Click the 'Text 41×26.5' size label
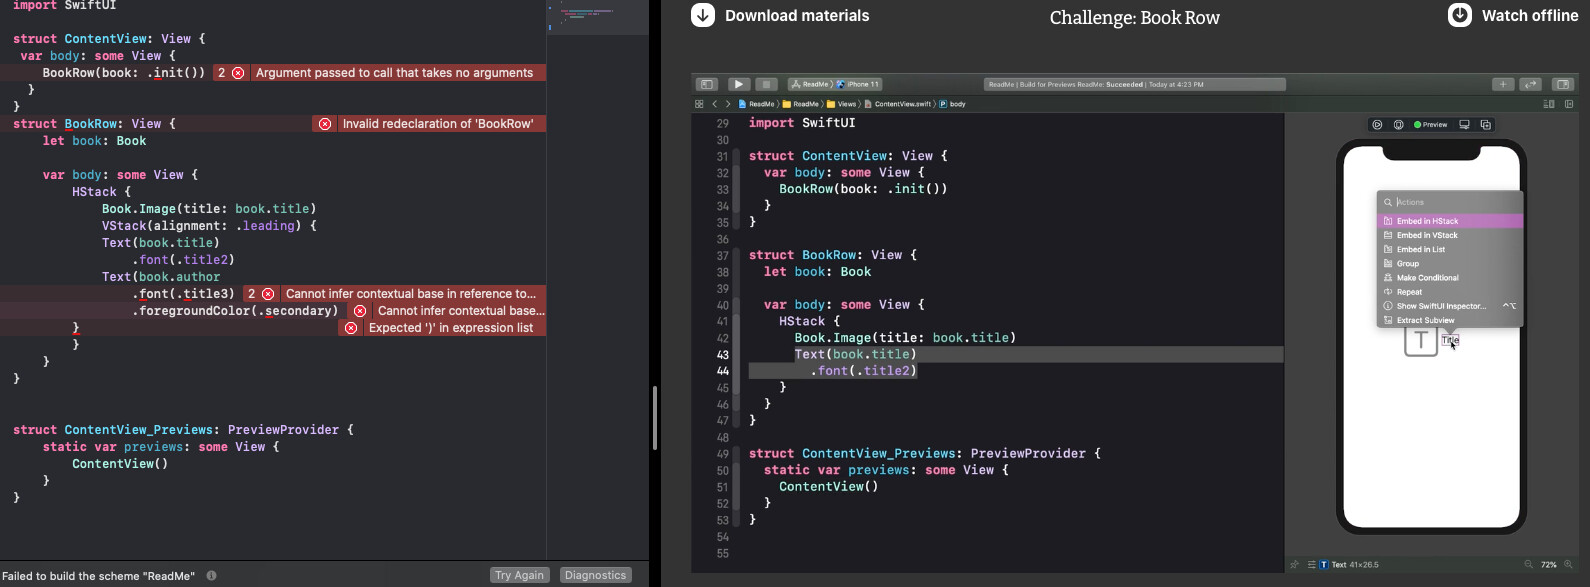Viewport: 1590px width, 587px height. tap(1355, 565)
